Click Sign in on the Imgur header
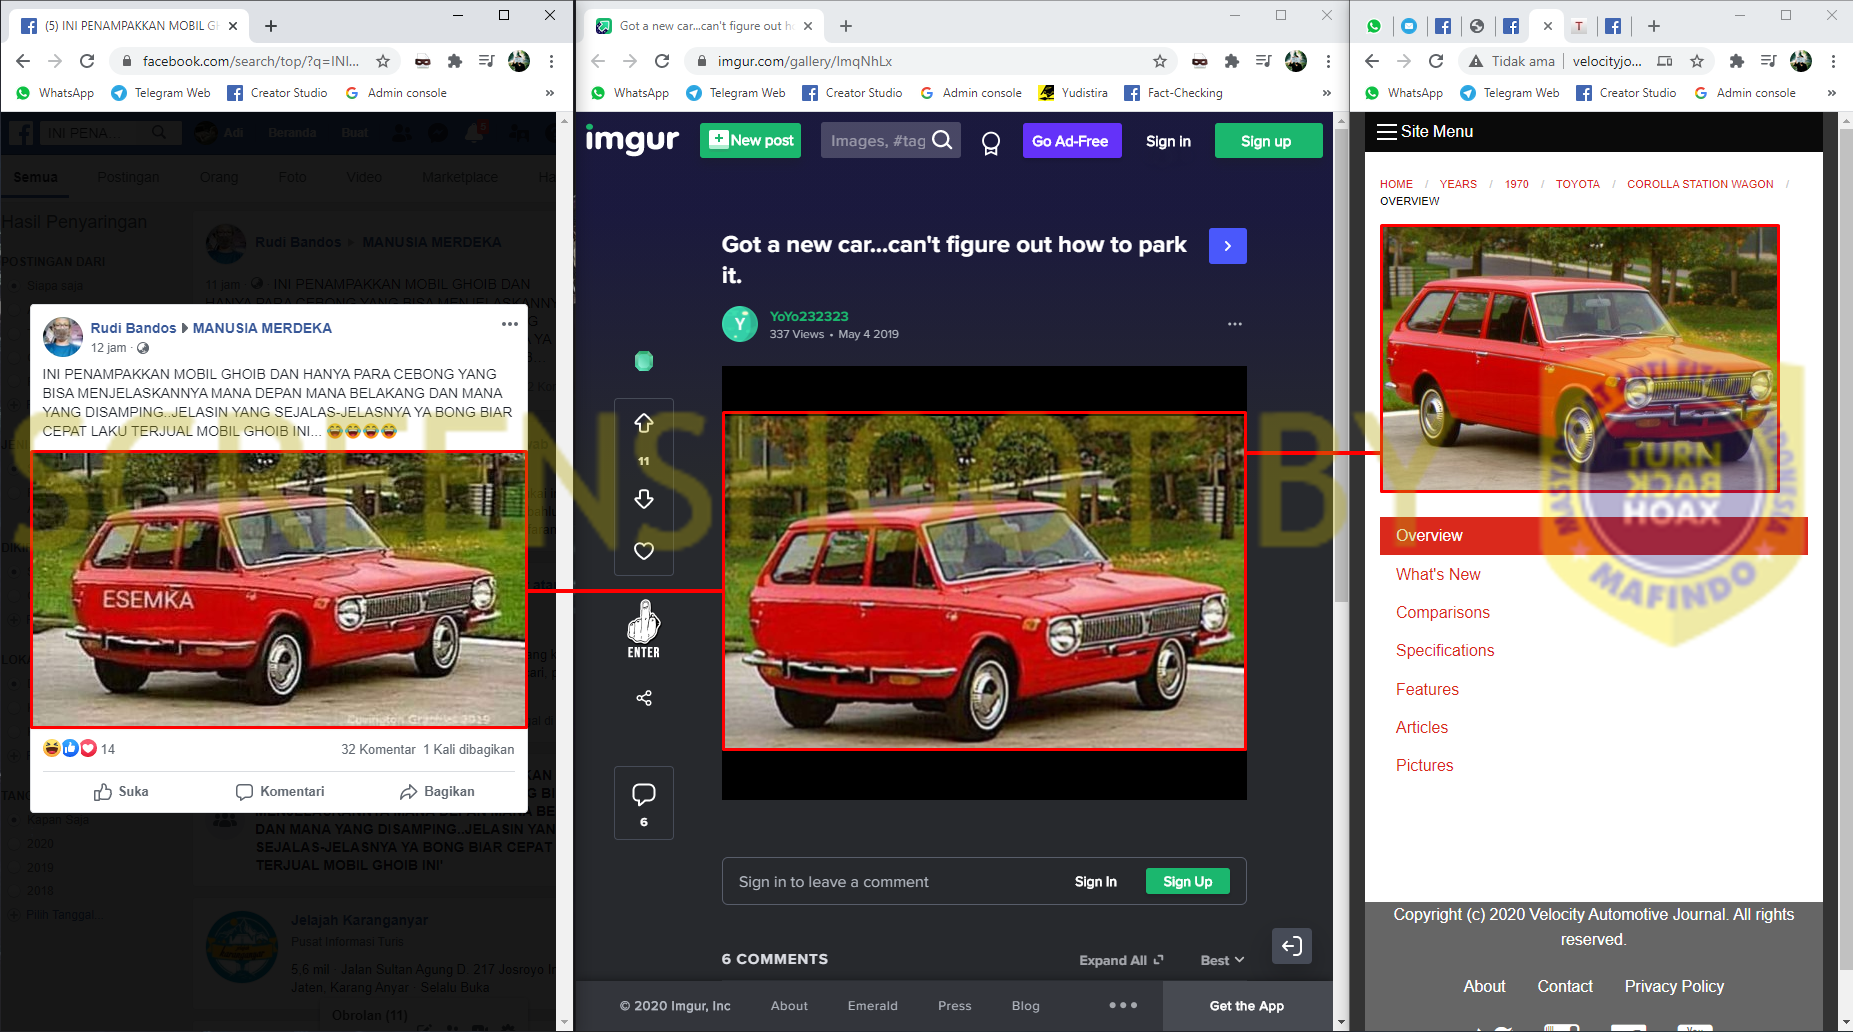The image size is (1853, 1032). click(x=1168, y=141)
